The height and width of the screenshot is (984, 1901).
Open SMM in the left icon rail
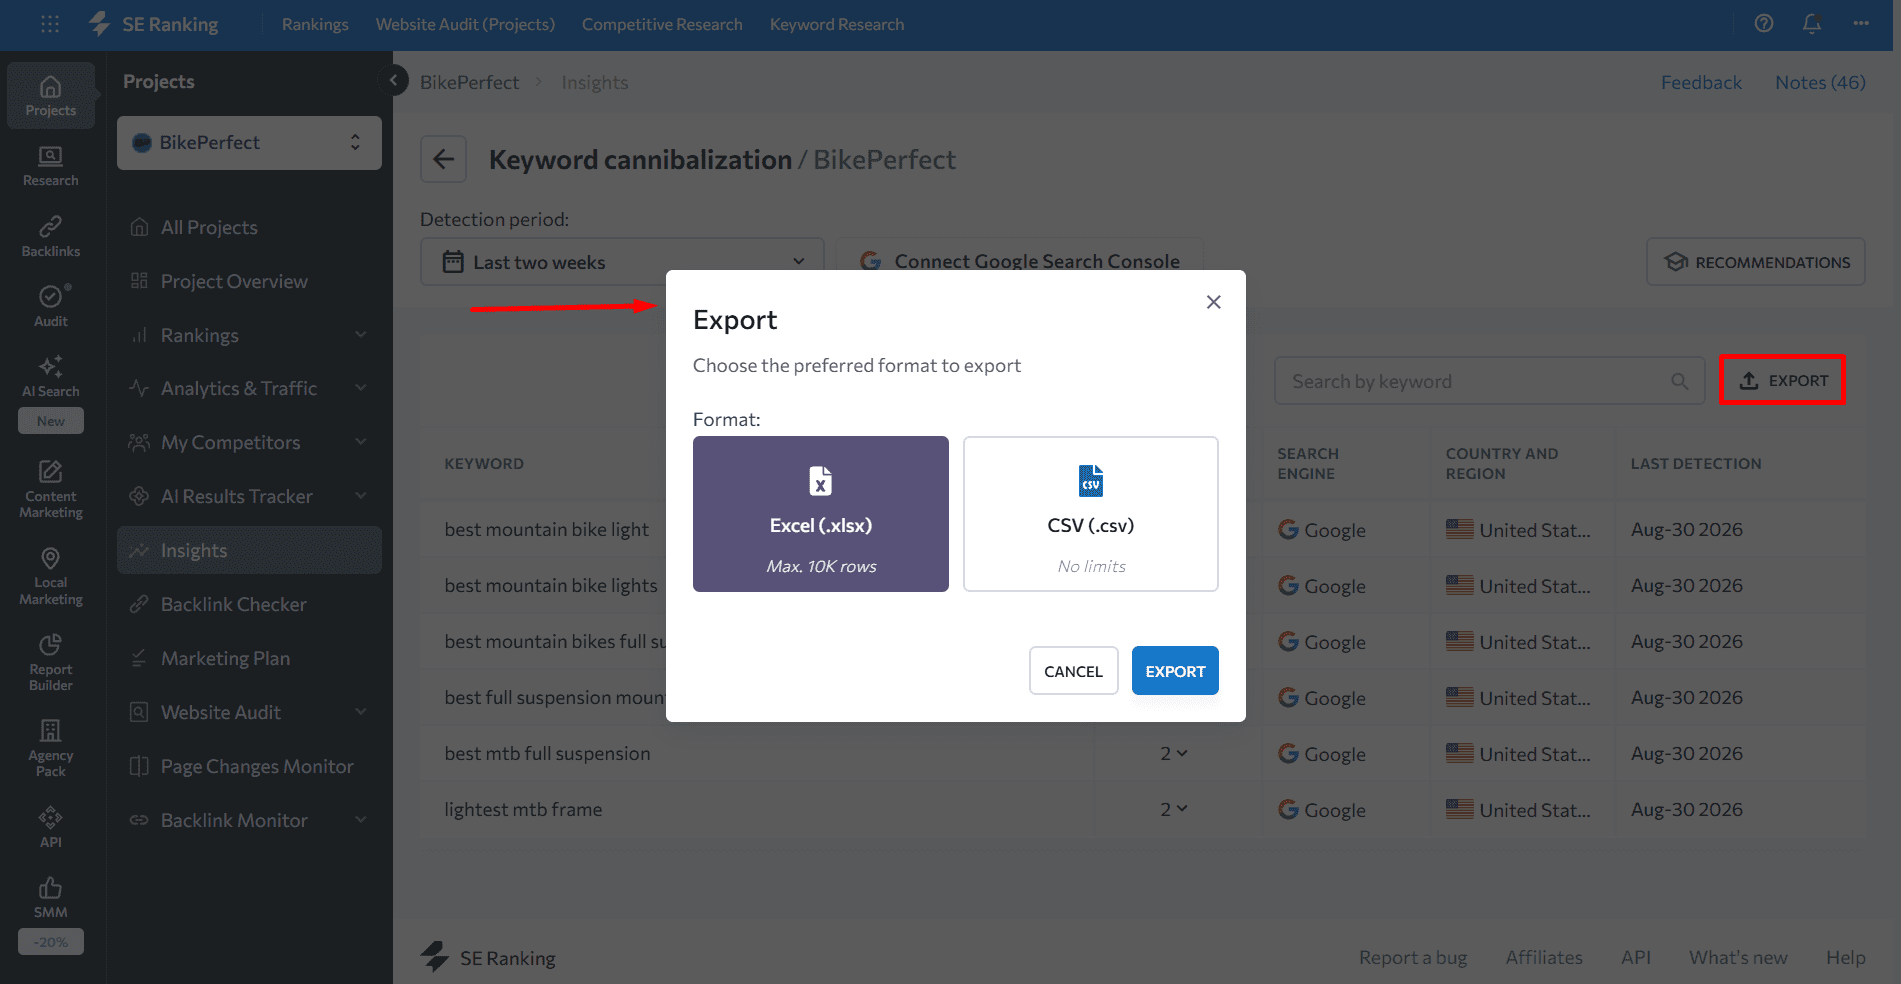pos(51,897)
